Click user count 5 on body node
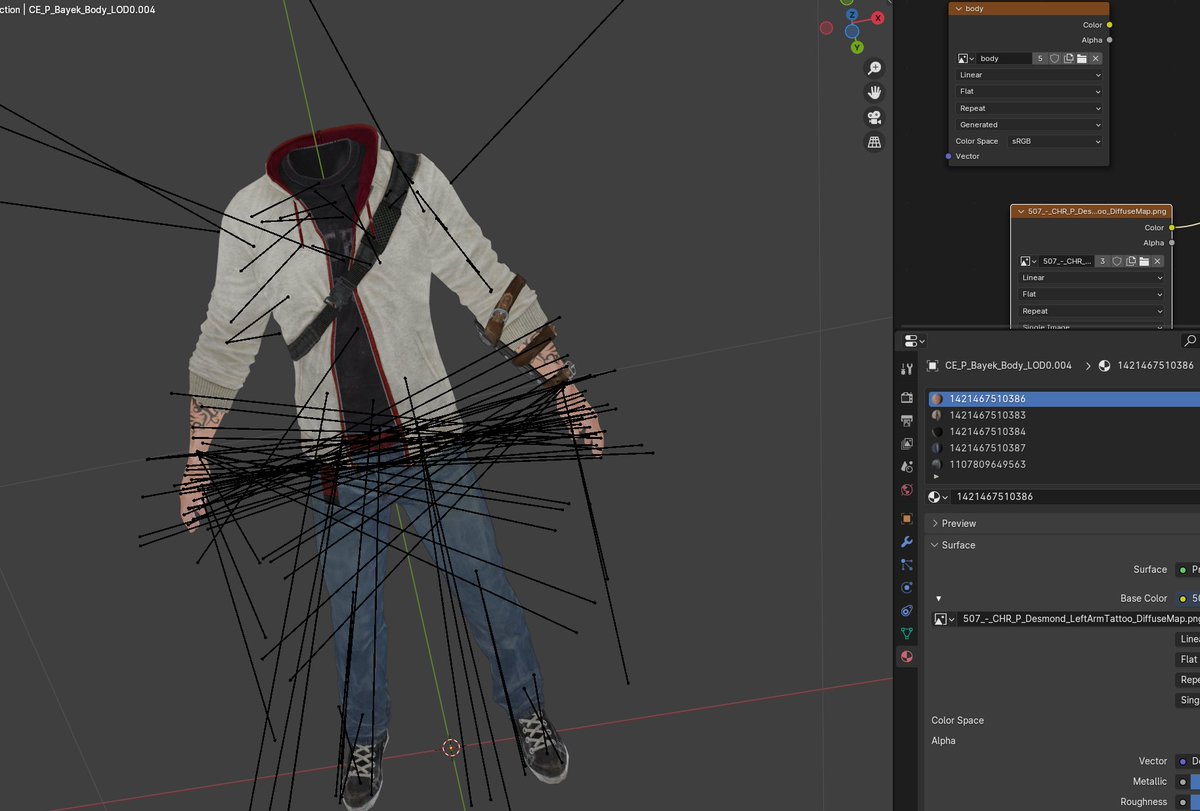The image size is (1200, 811). coord(1040,59)
